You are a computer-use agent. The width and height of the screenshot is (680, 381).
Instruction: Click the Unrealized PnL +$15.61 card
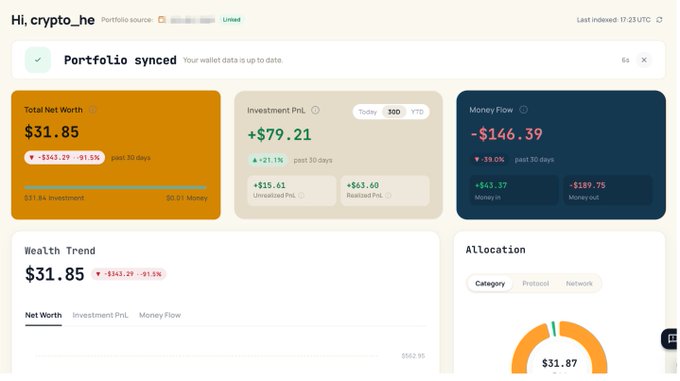coord(292,190)
